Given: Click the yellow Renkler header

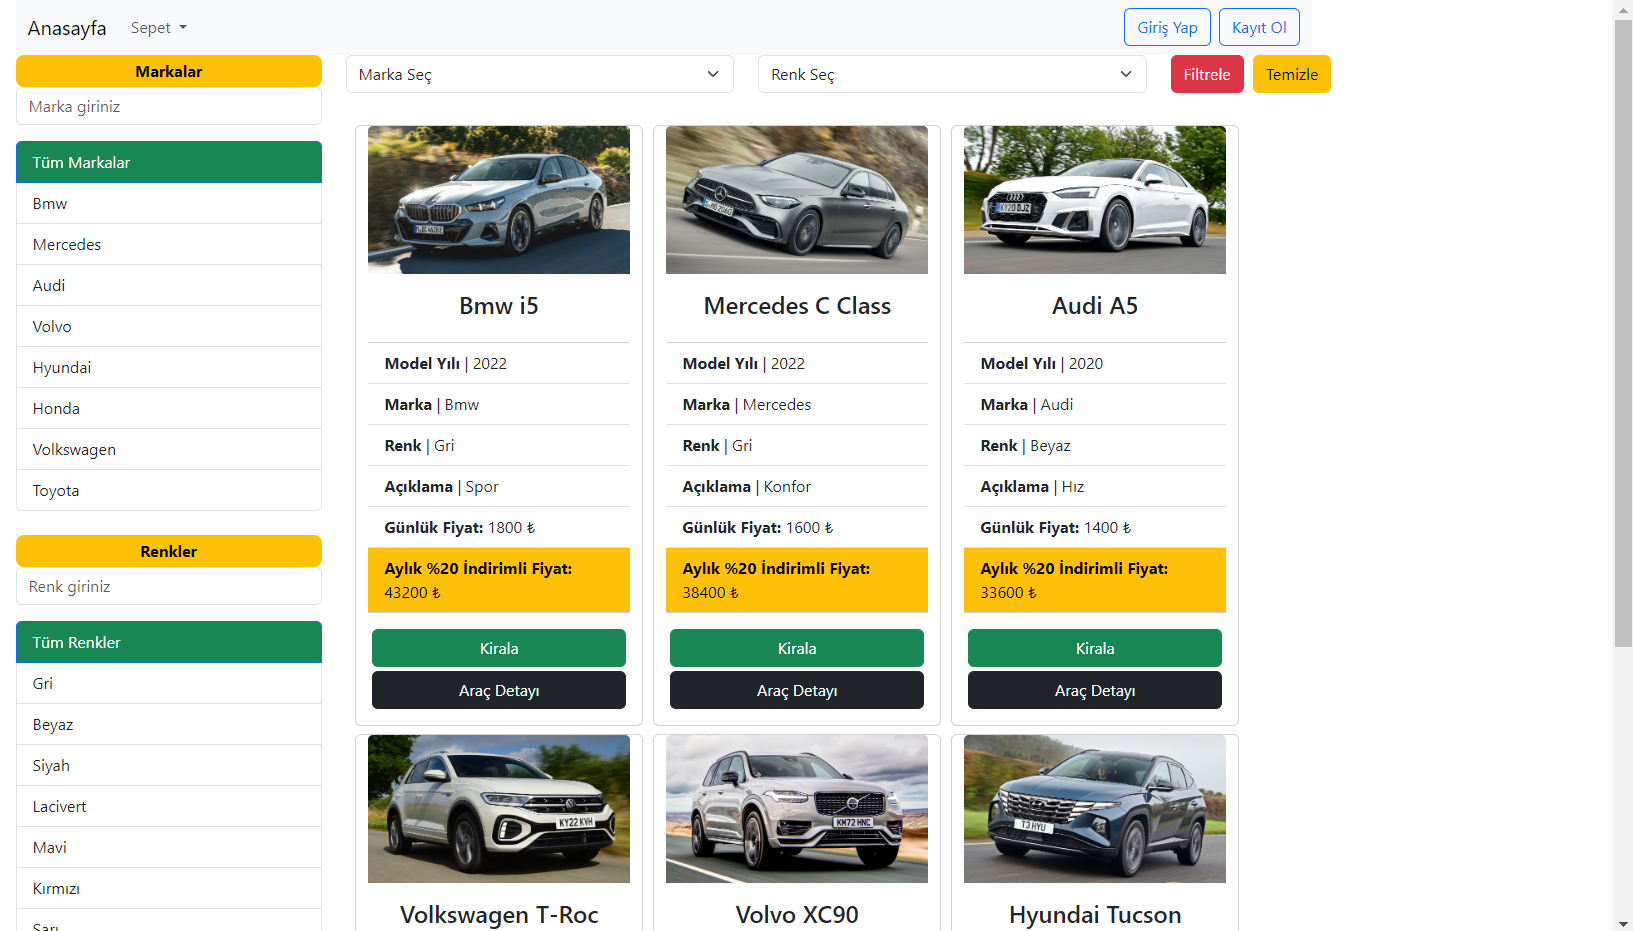Looking at the screenshot, I should [169, 551].
